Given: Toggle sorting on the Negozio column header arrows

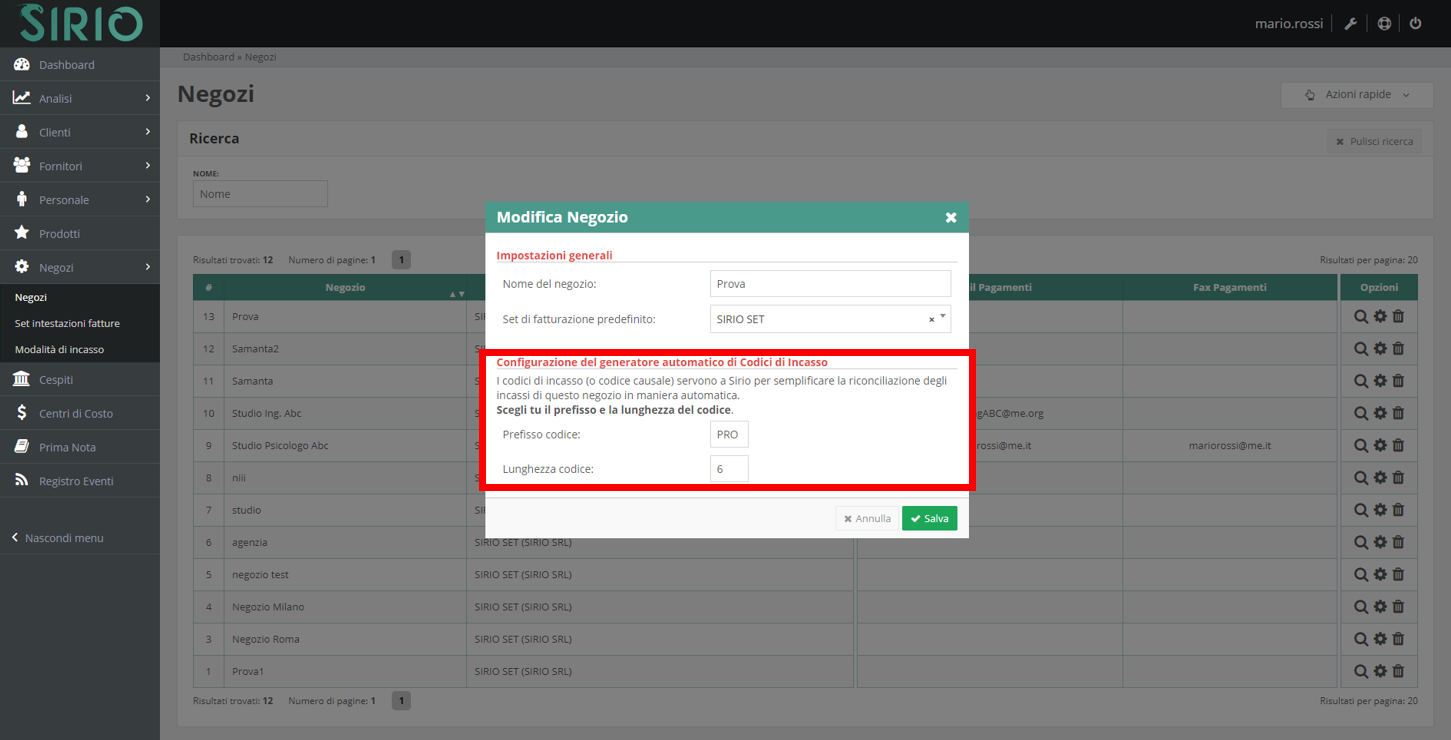Looking at the screenshot, I should 456,293.
